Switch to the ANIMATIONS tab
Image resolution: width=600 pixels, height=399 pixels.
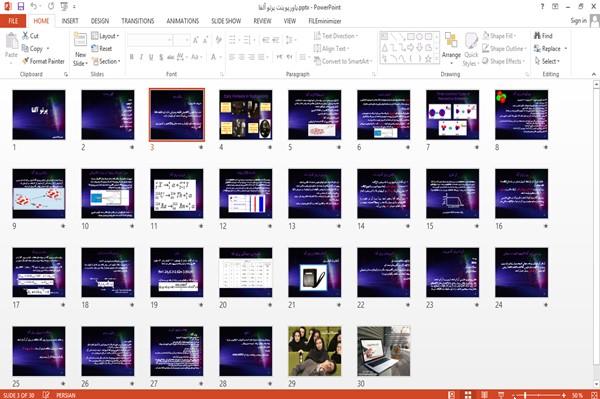(183, 21)
